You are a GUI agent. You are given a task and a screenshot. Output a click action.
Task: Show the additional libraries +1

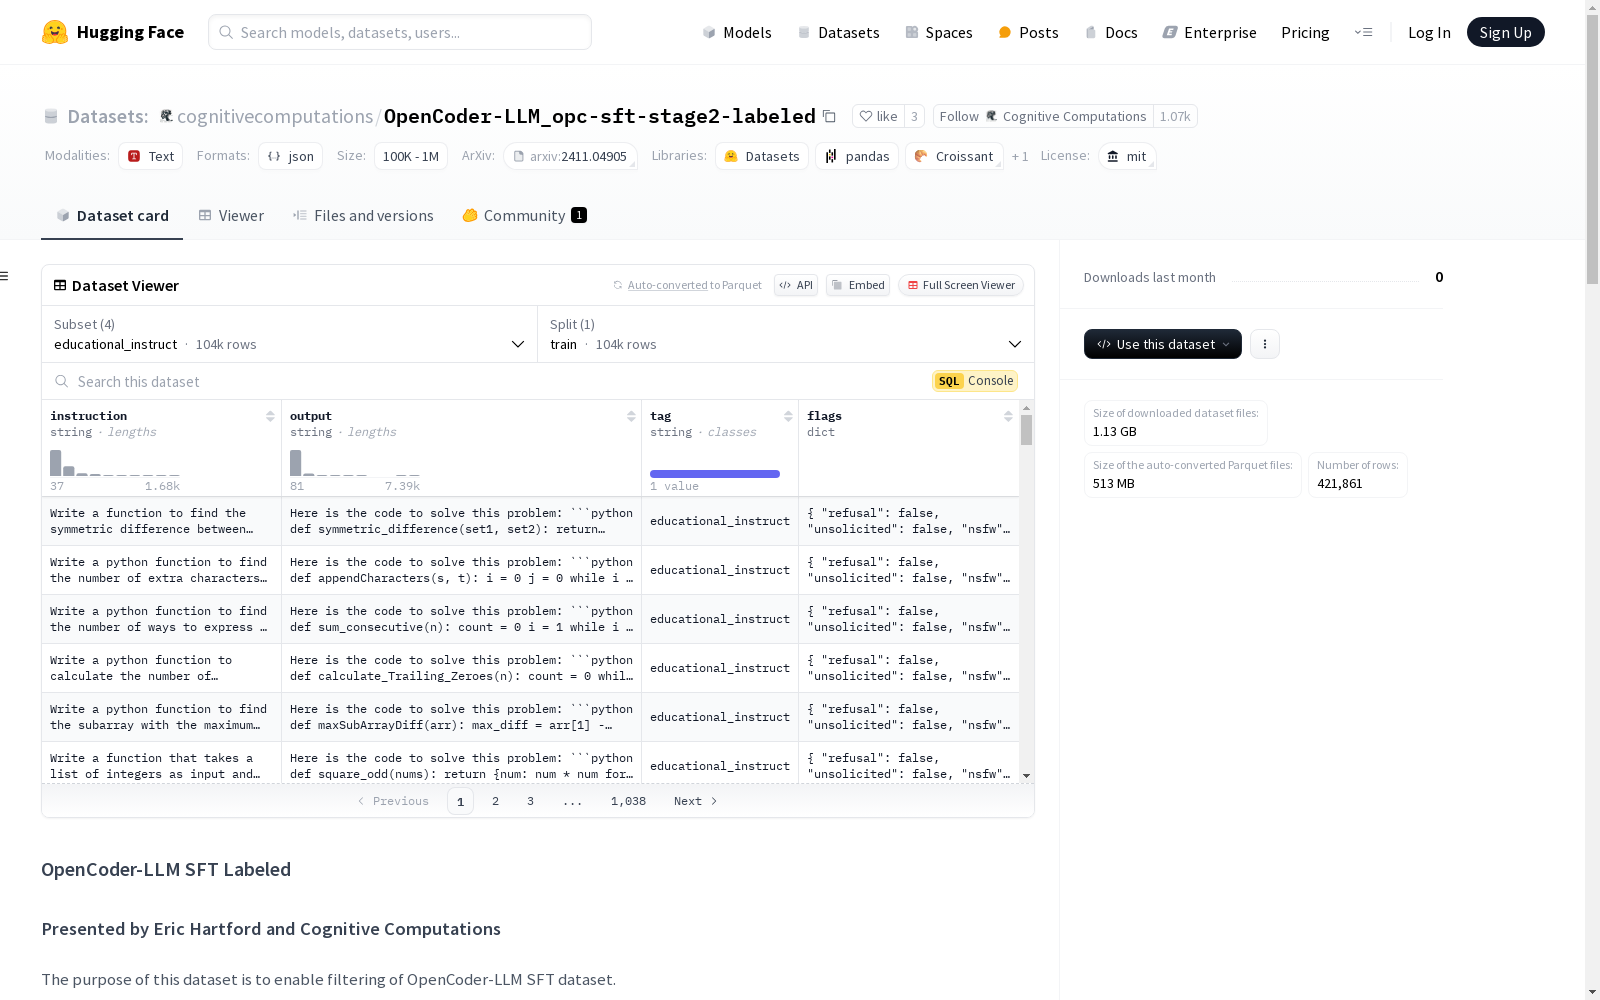pos(1020,156)
